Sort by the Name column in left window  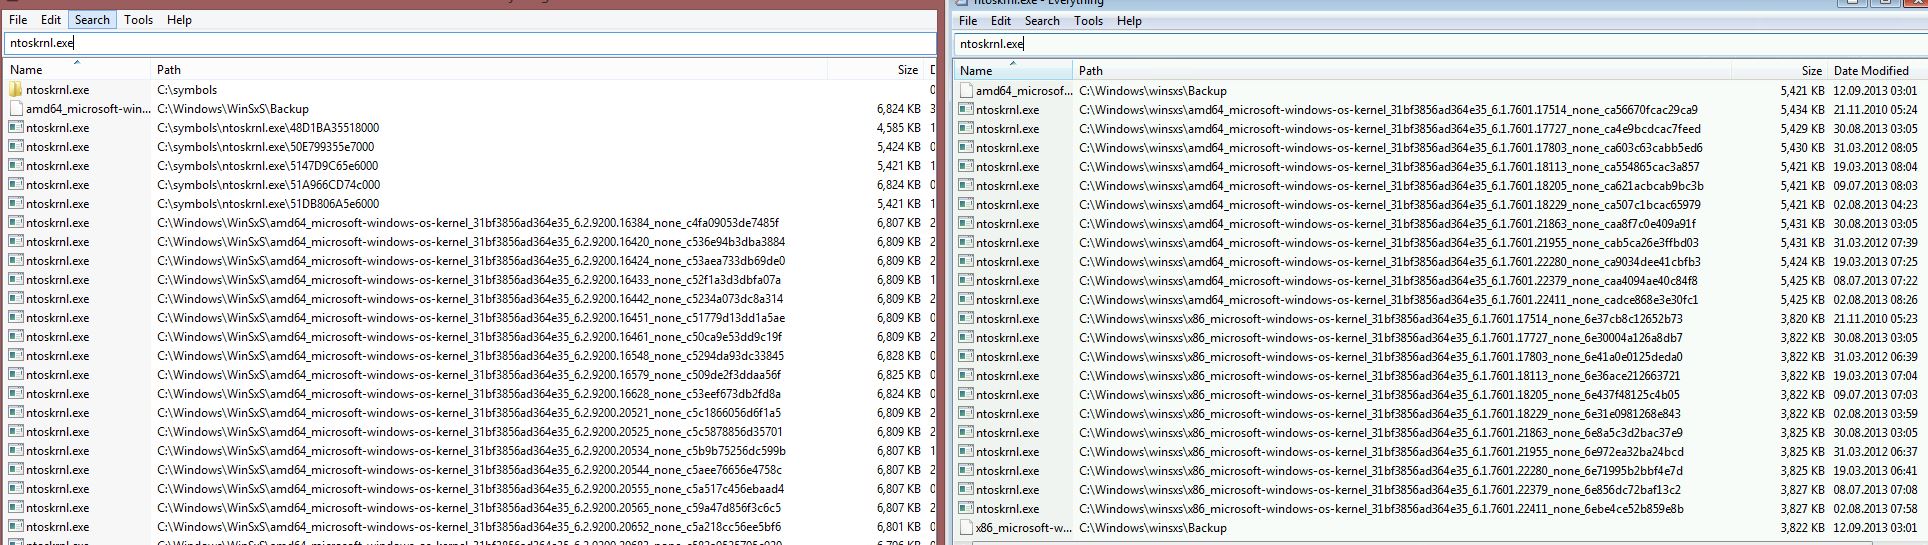(x=78, y=70)
